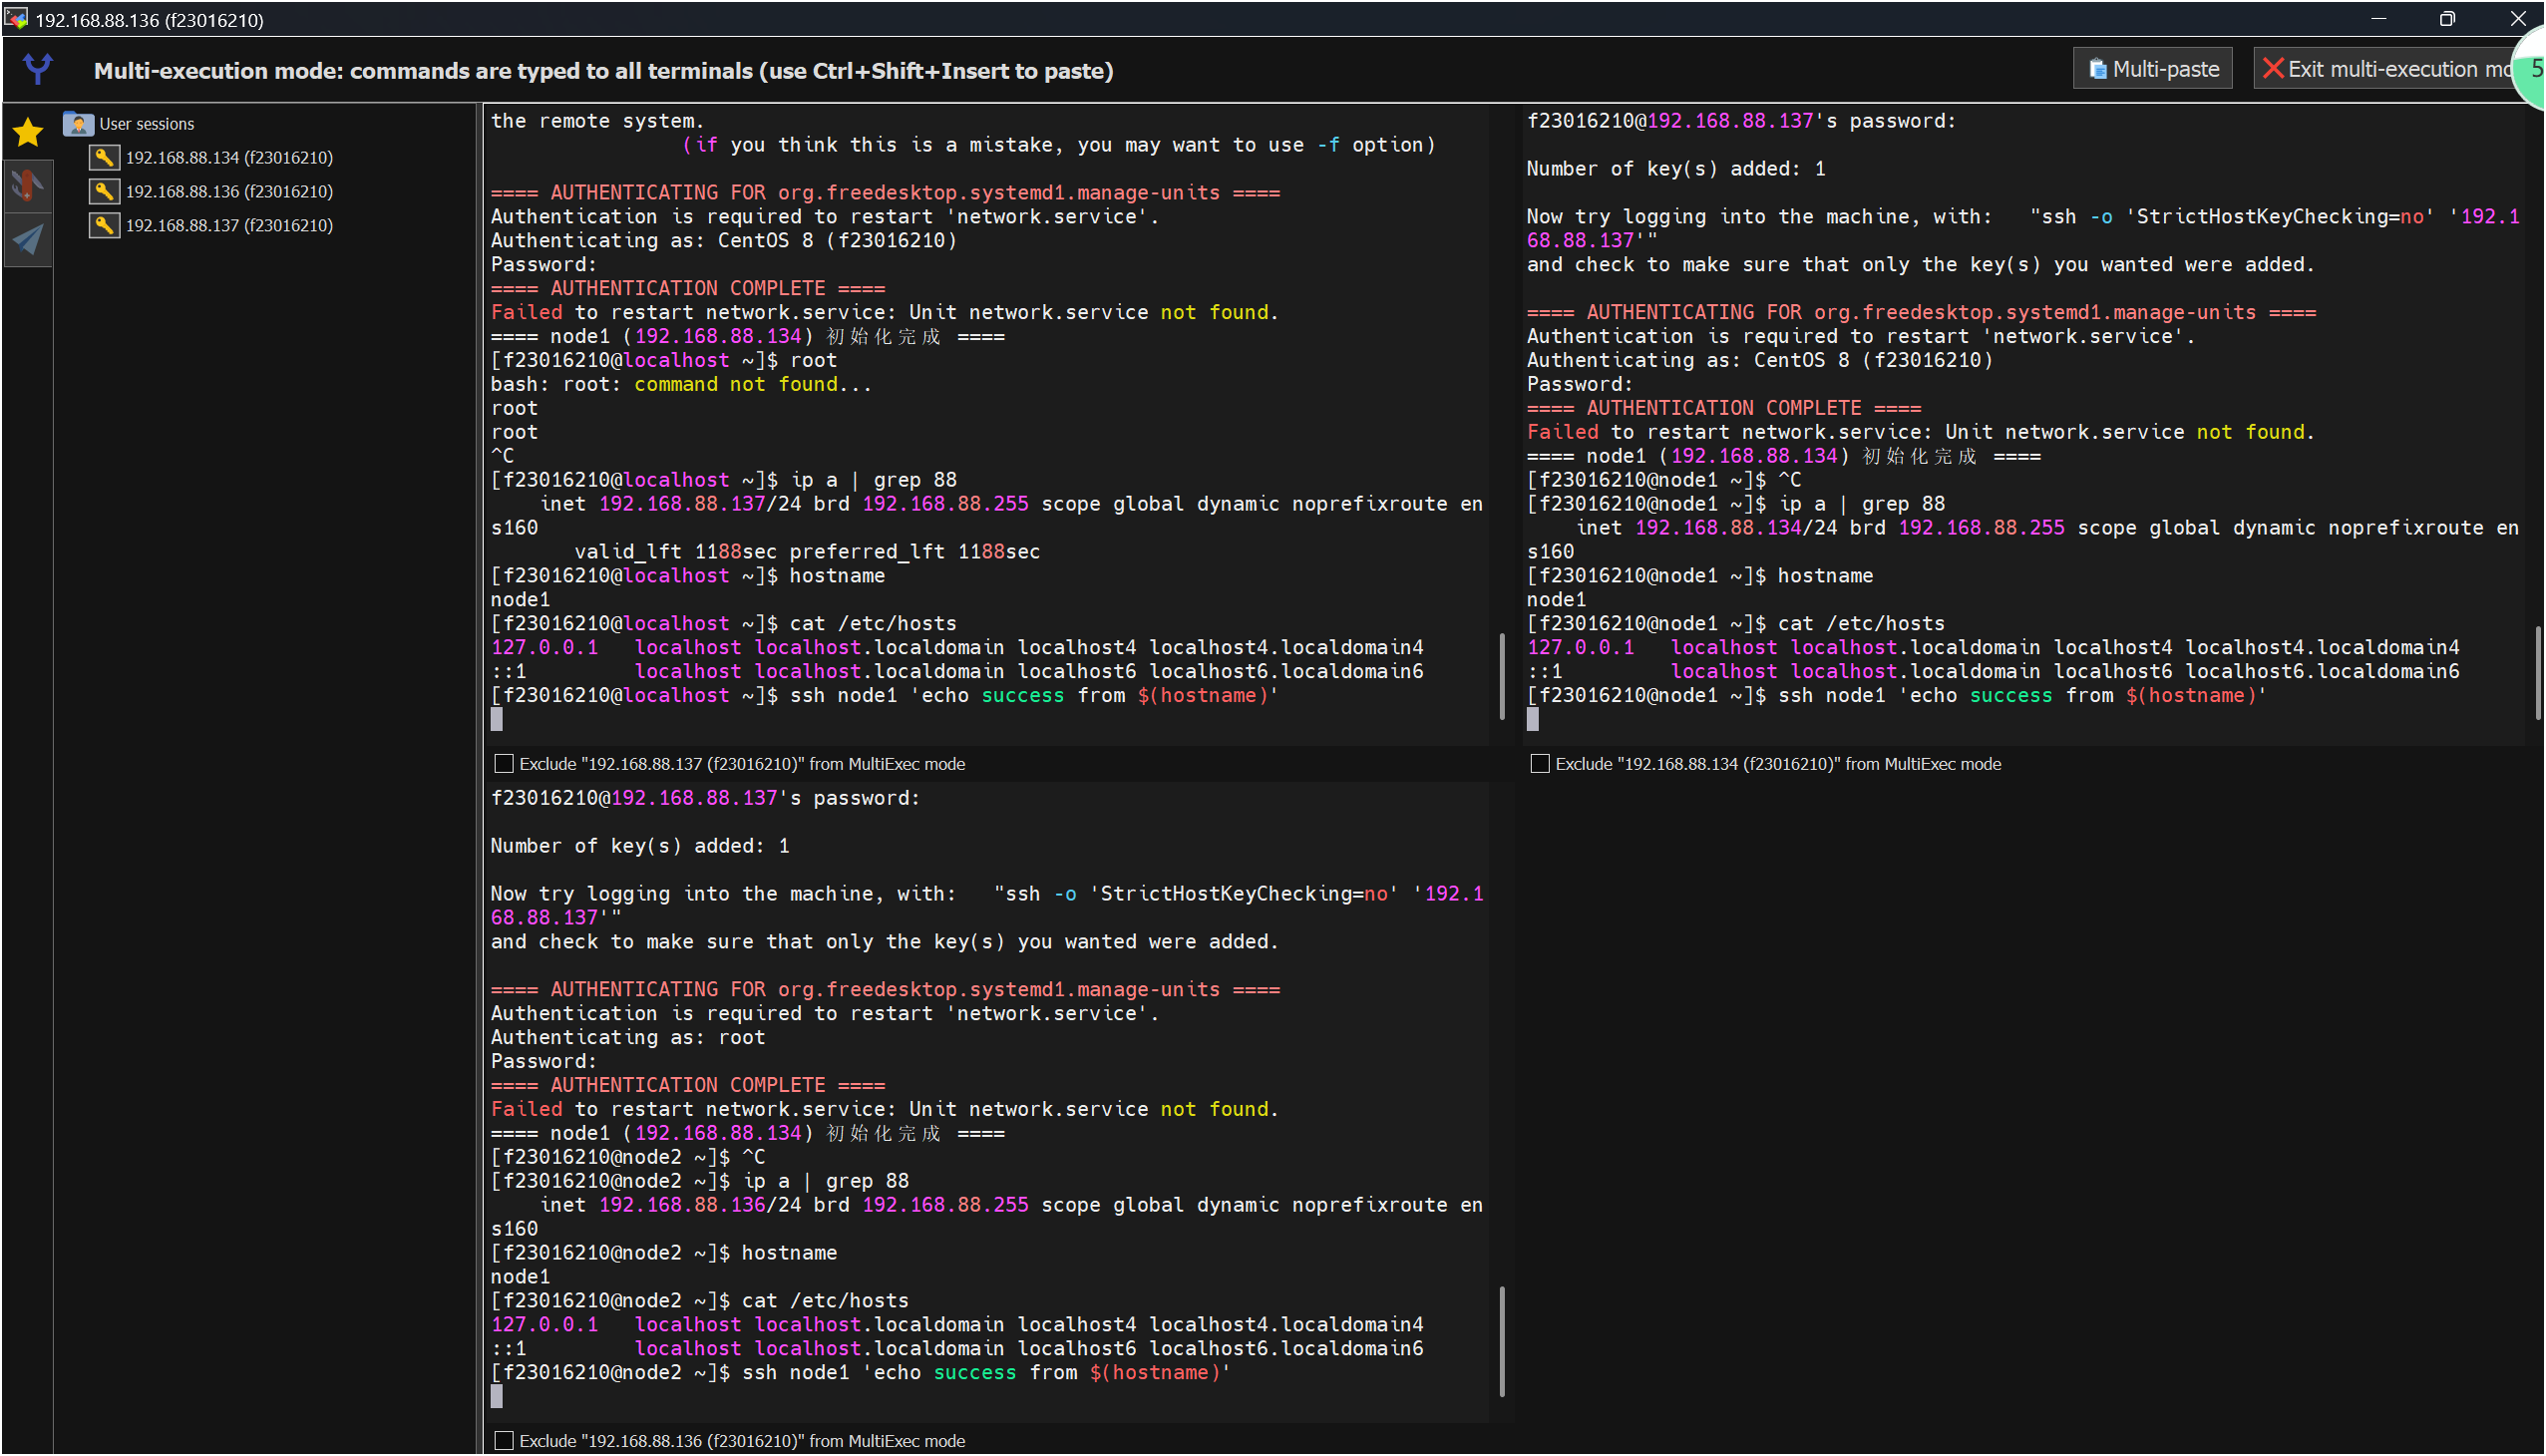Collapse the User sessions tree node
The width and height of the screenshot is (2546, 1456).
tap(146, 124)
